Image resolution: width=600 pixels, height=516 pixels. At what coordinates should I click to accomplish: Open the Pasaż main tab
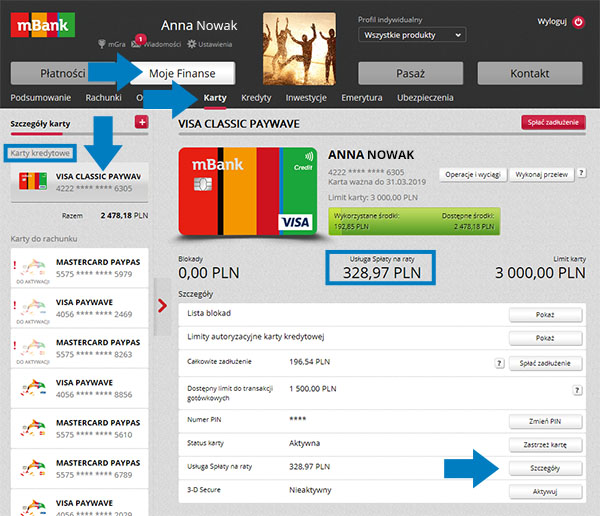pyautogui.click(x=411, y=73)
